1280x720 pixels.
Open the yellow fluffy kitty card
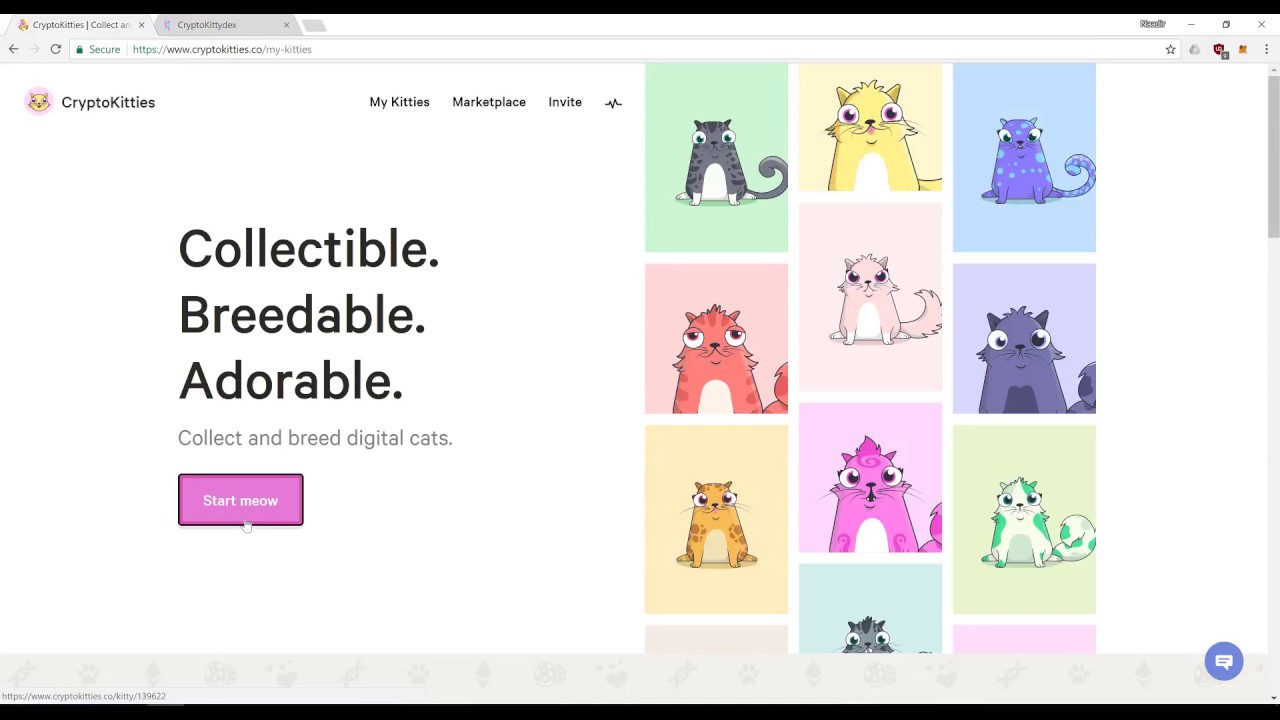tap(870, 127)
